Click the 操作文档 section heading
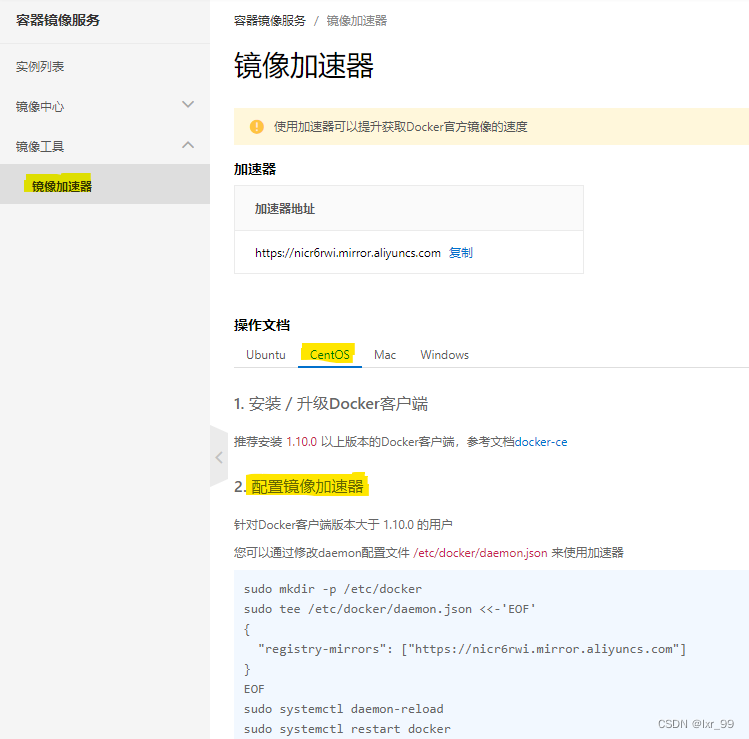This screenshot has height=739, width=749. tap(262, 325)
